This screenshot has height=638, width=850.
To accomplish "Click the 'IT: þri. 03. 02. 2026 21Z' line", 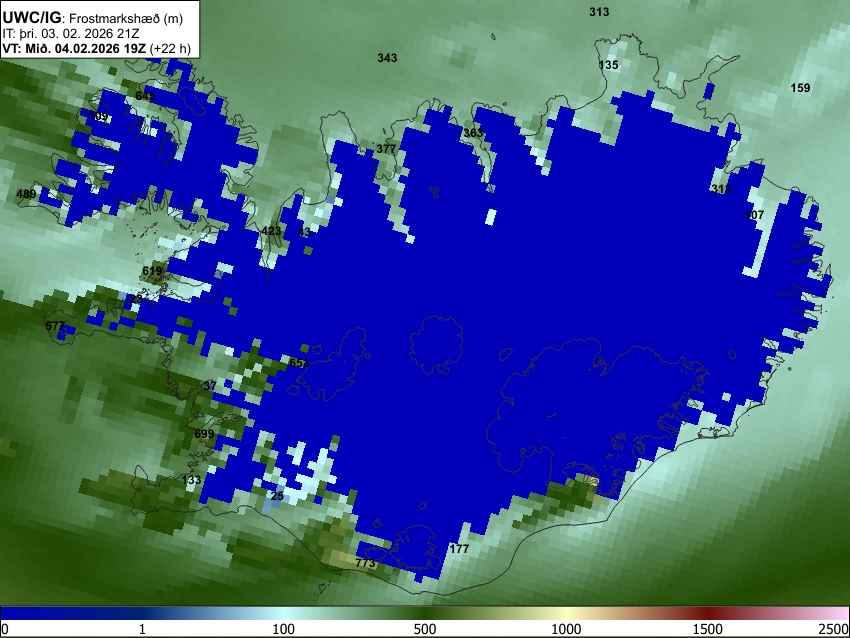I will point(70,34).
